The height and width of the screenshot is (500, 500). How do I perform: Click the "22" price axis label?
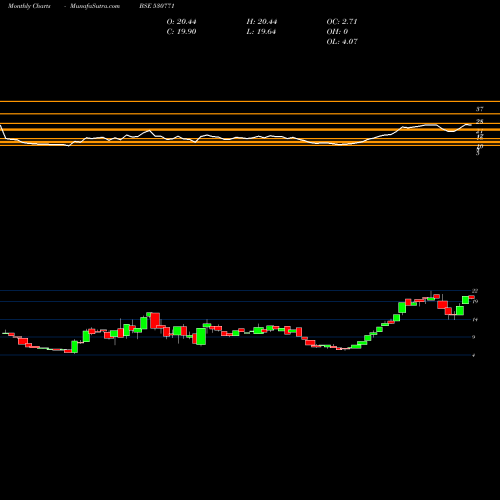pyautogui.click(x=475, y=291)
